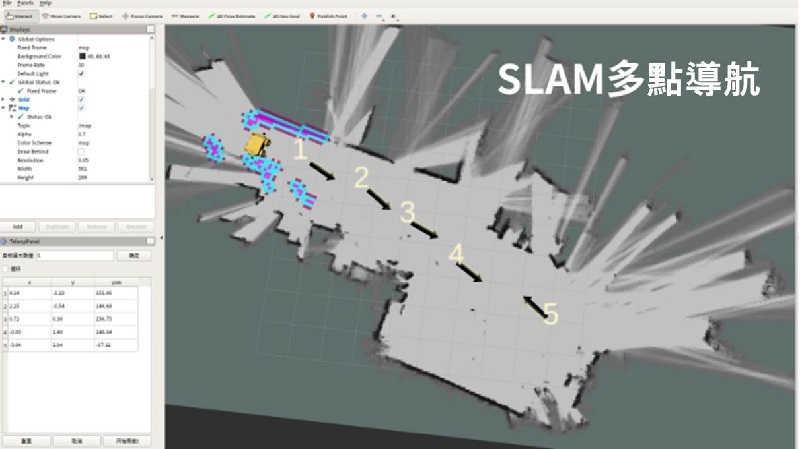Select the Map Topic value '/map'
The image size is (800, 449).
[85, 126]
